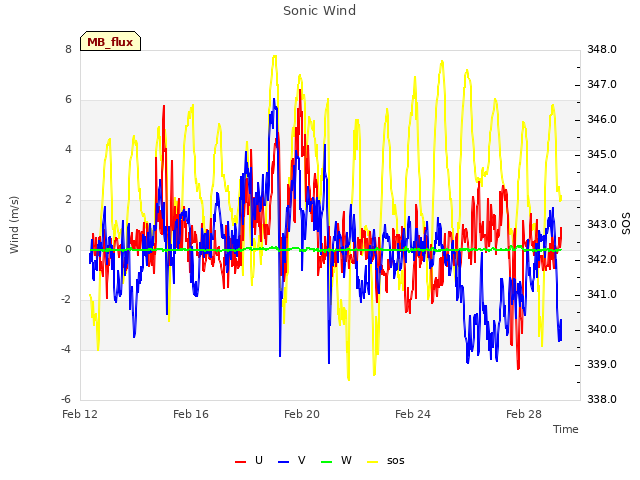Click the 338.0 value on SOS axis
The width and height of the screenshot is (640, 480).
tap(602, 399)
